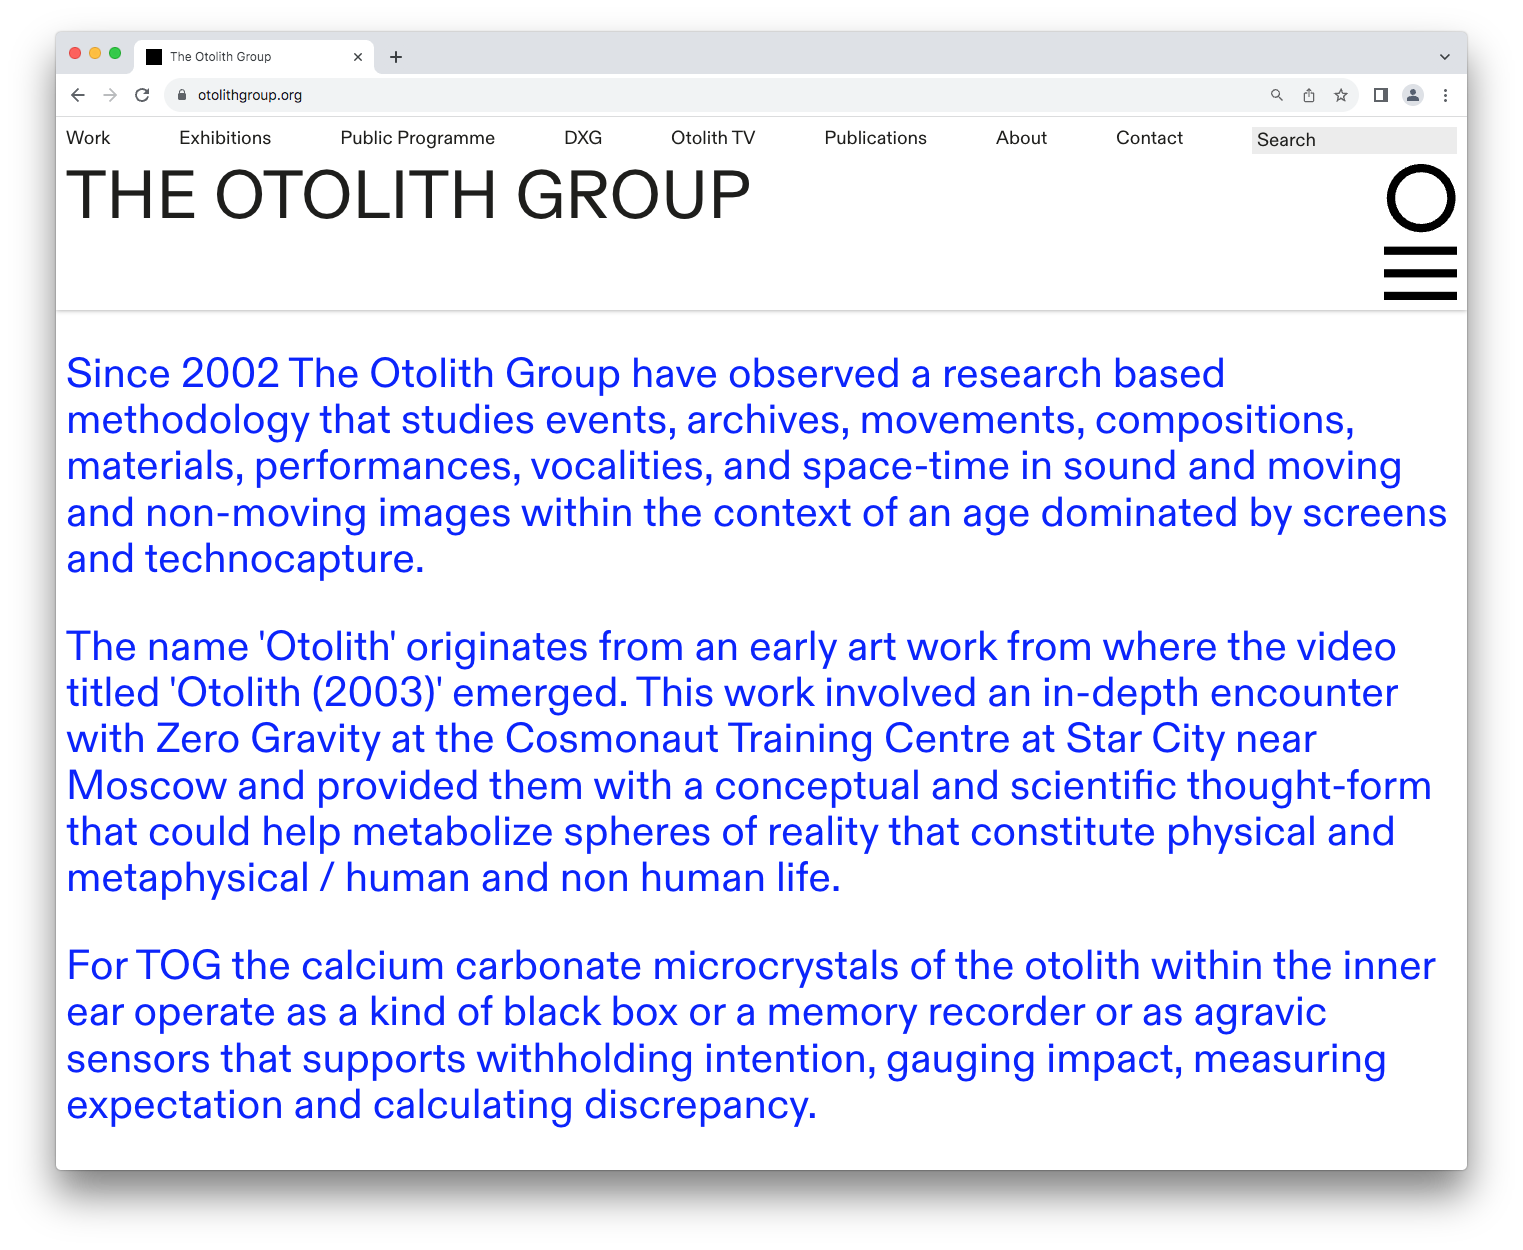Open the Chrome three-dot menu
The width and height of the screenshot is (1523, 1250).
(x=1445, y=95)
